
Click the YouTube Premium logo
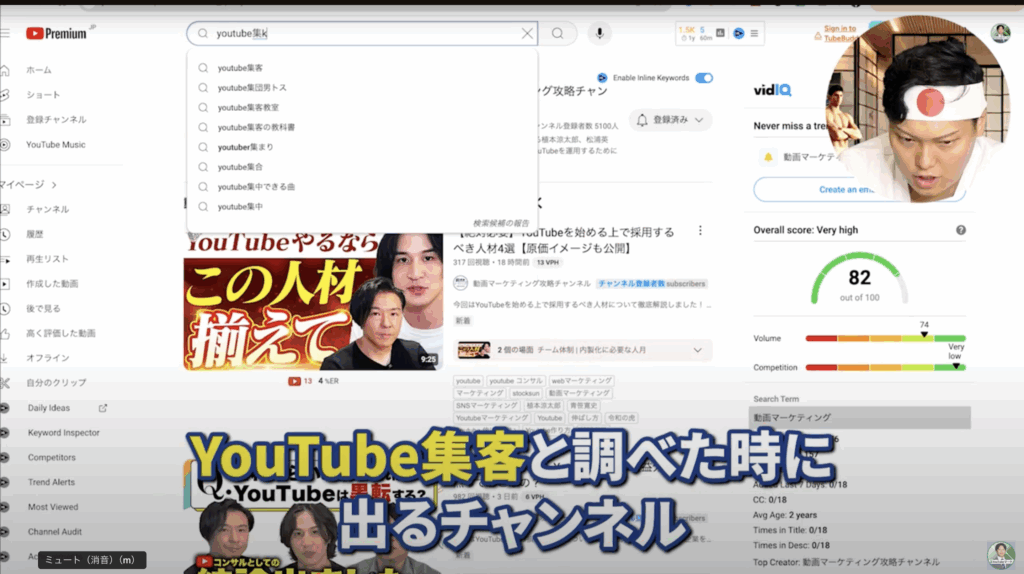point(56,33)
